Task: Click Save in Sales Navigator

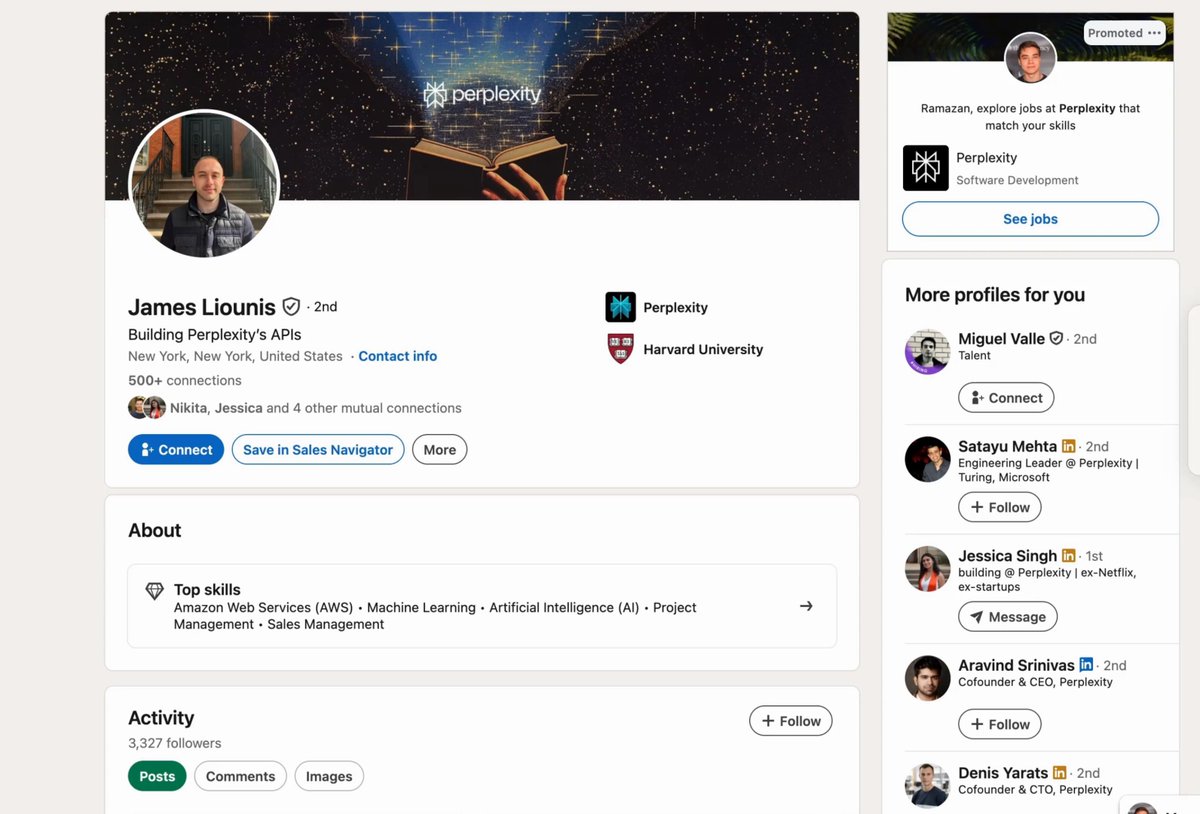Action: pos(318,450)
